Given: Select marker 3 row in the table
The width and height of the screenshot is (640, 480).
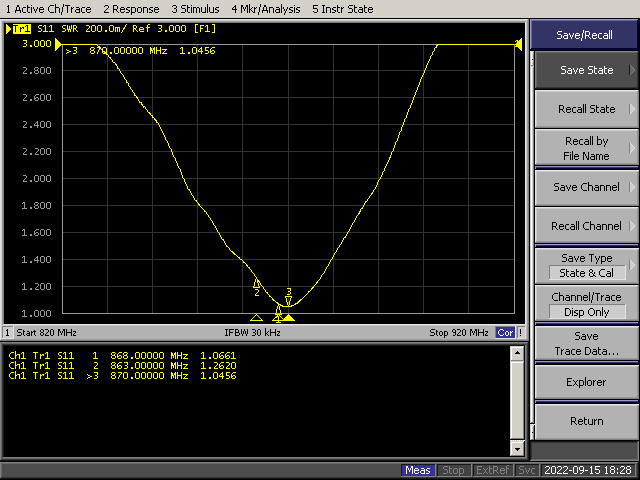Looking at the screenshot, I should pyautogui.click(x=122, y=376).
